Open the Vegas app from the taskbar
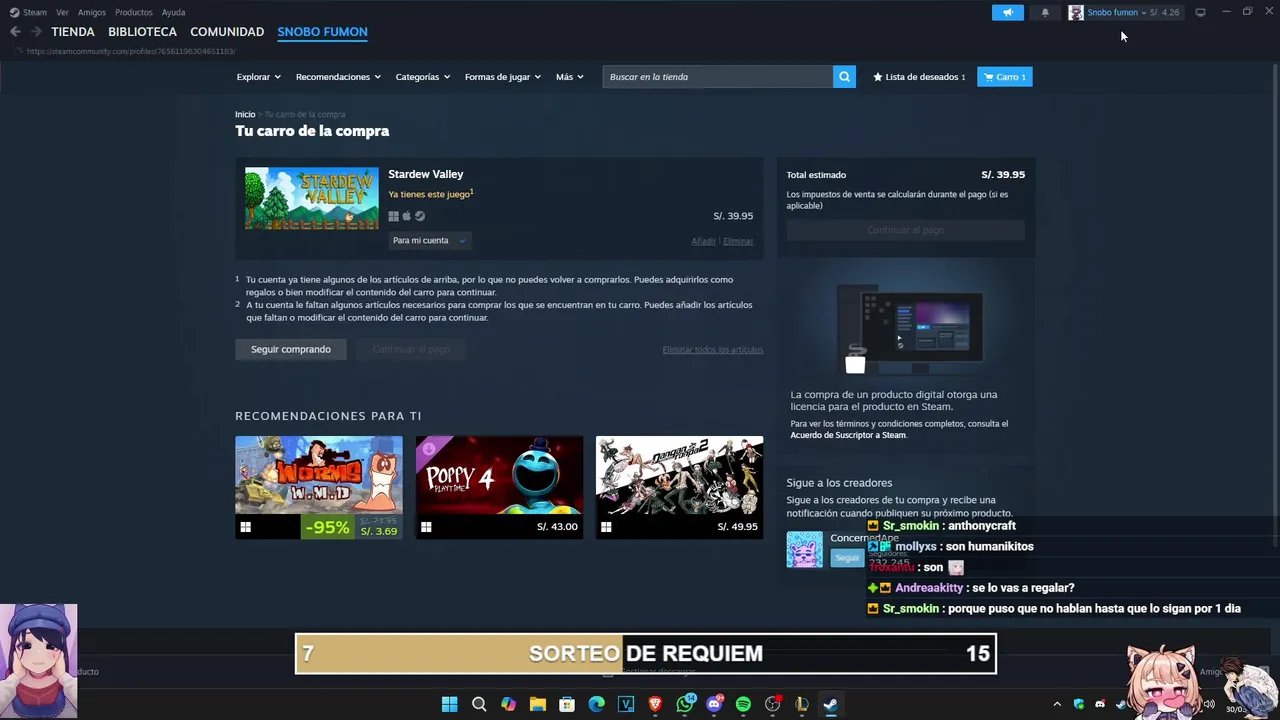This screenshot has height=720, width=1280. pos(626,705)
